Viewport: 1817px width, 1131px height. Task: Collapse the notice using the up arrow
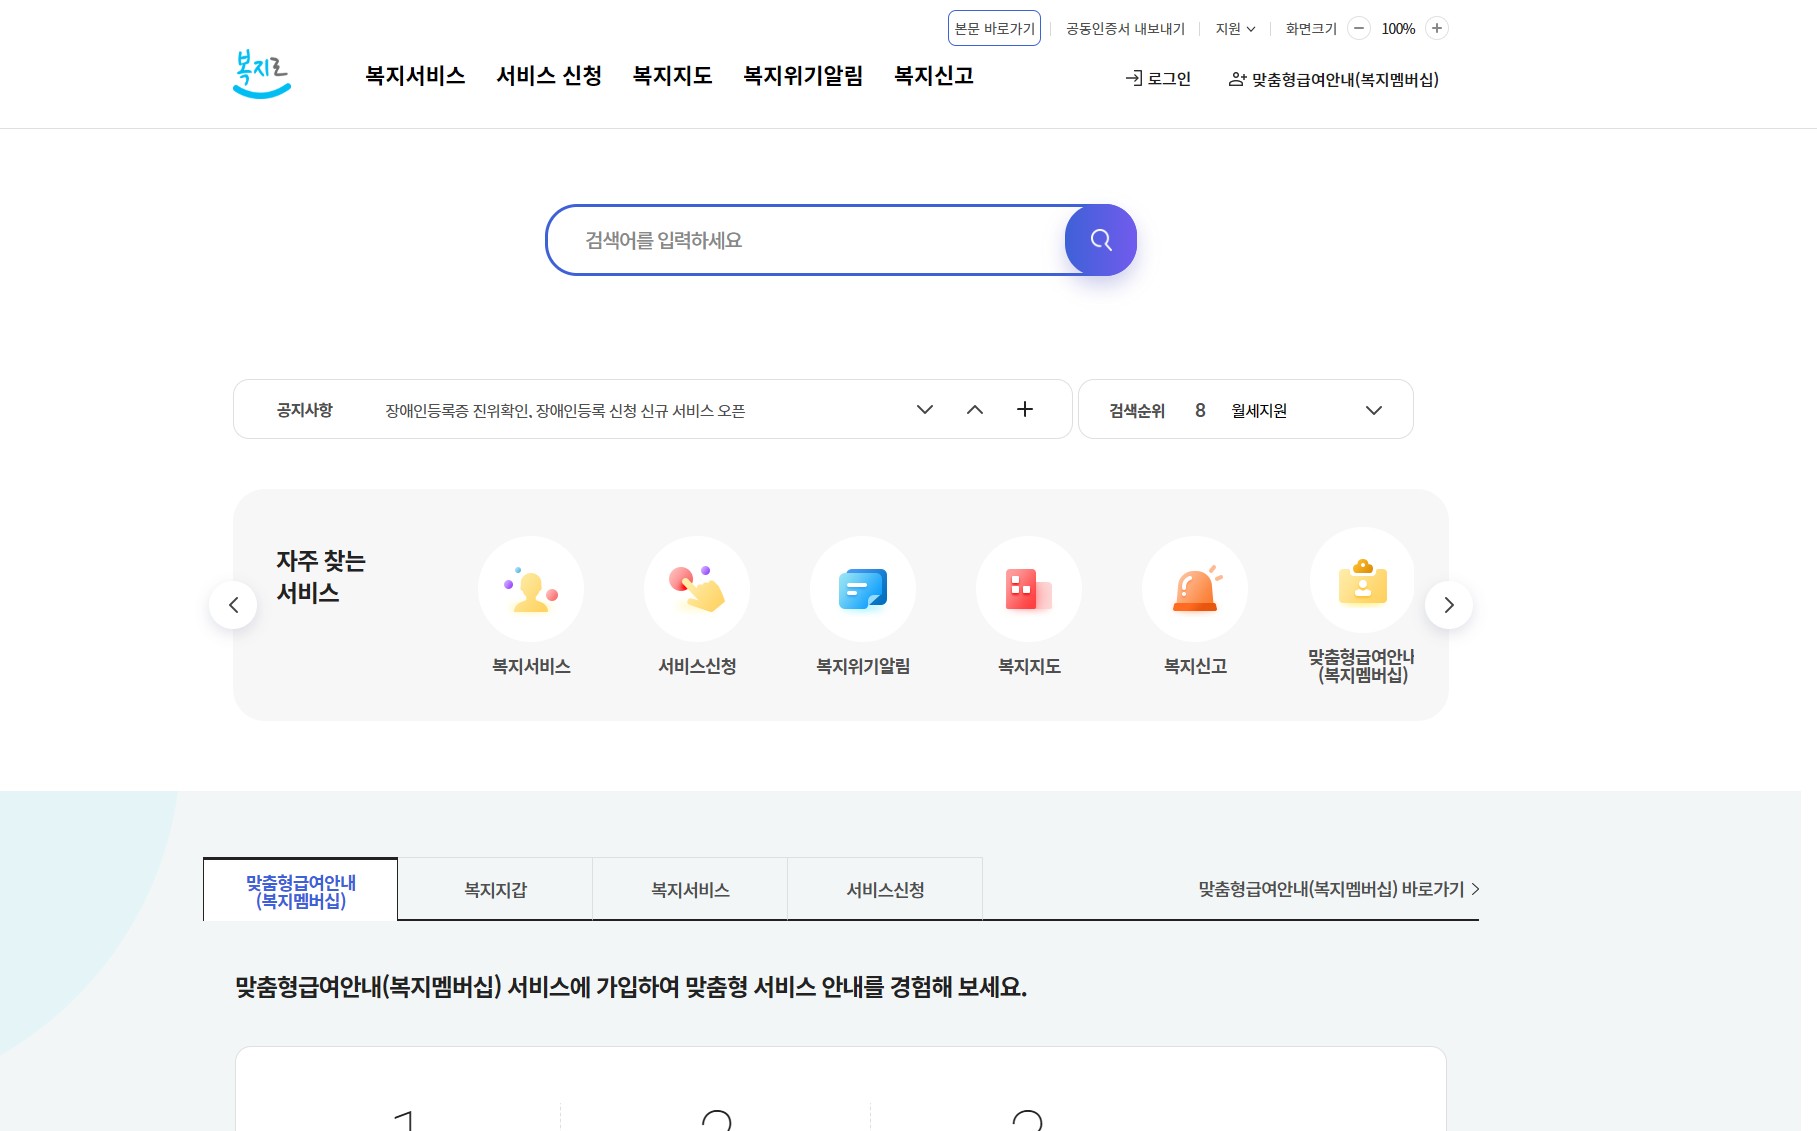click(x=974, y=409)
